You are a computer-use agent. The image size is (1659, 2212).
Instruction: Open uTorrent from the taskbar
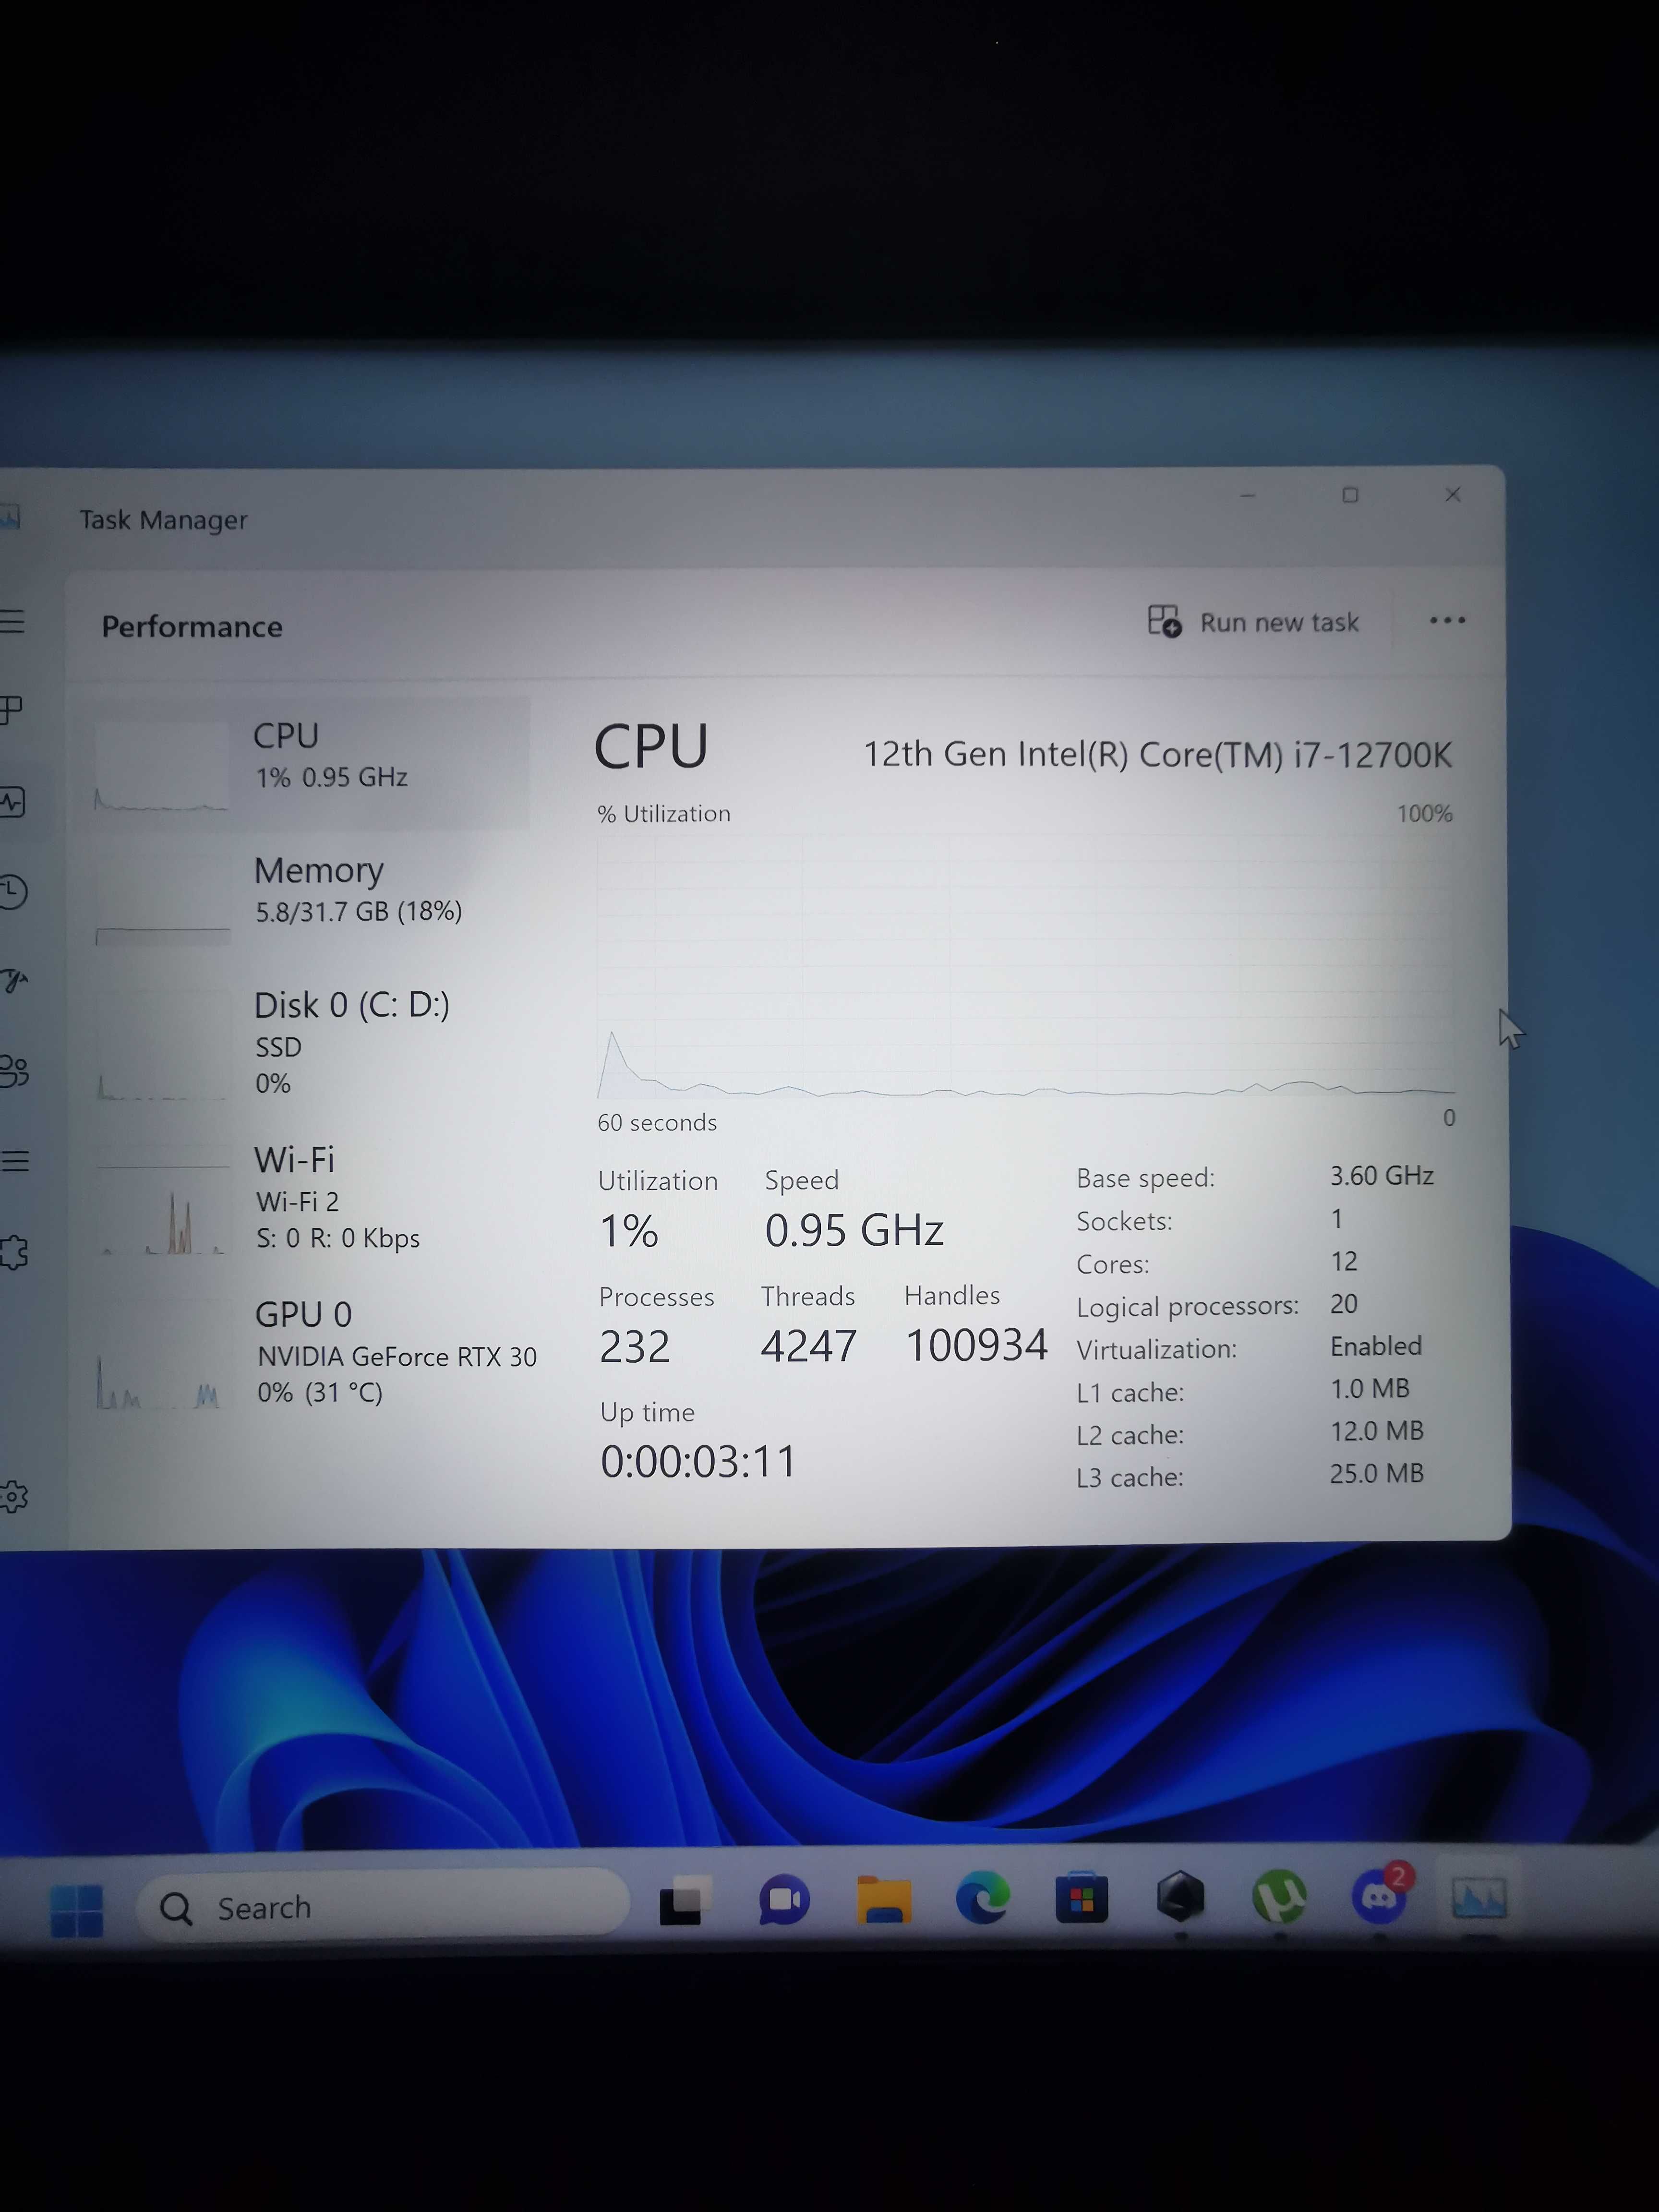[1279, 1896]
